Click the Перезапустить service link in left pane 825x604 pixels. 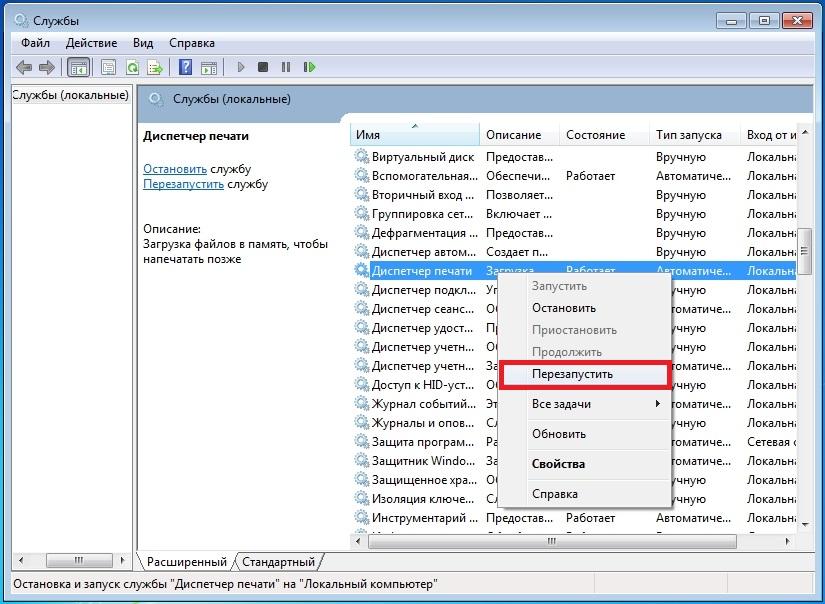183,184
